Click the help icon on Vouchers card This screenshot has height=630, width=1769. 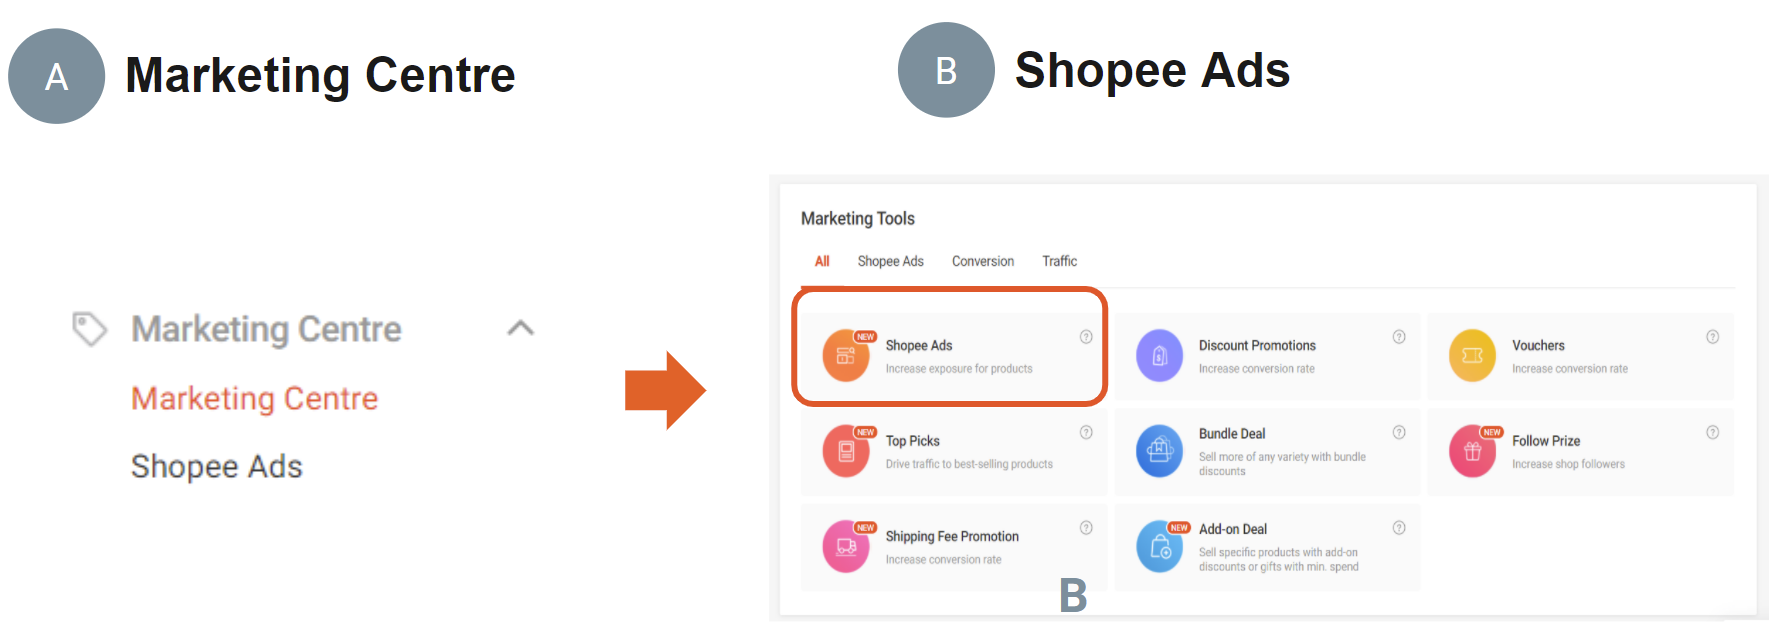[x=1713, y=337]
